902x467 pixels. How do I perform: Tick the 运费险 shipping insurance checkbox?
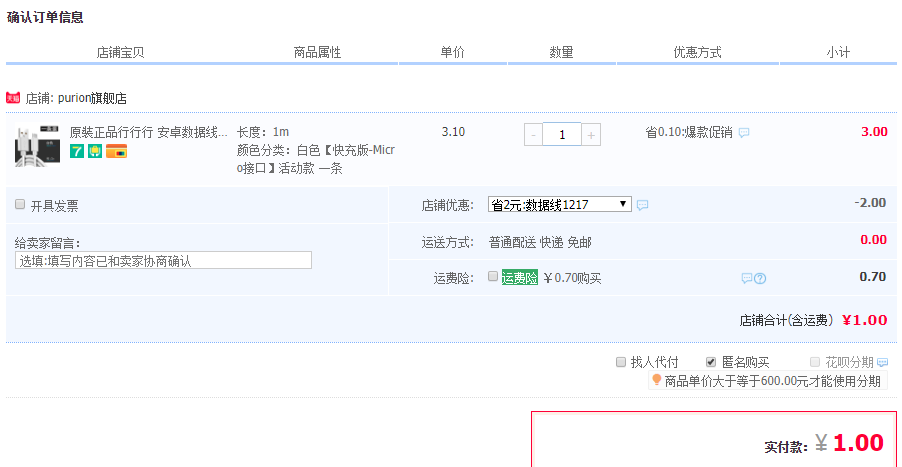492,276
